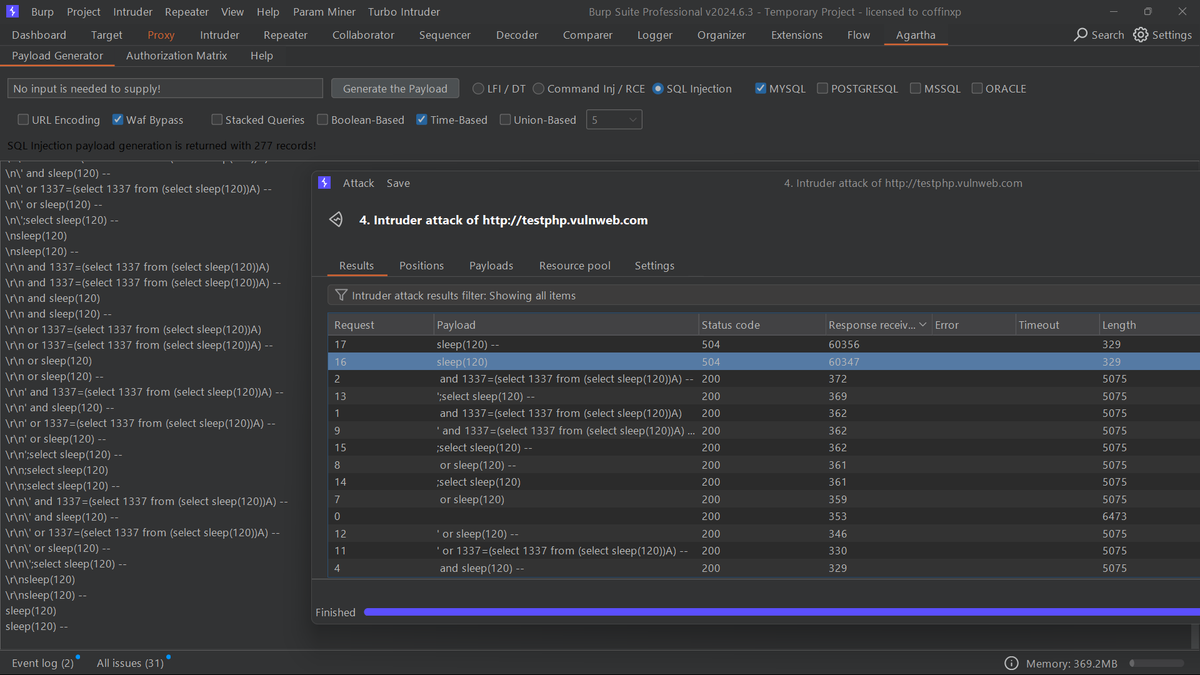Click the filter funnel icon in results filter
Screen dimensions: 1200x675
[341, 295]
